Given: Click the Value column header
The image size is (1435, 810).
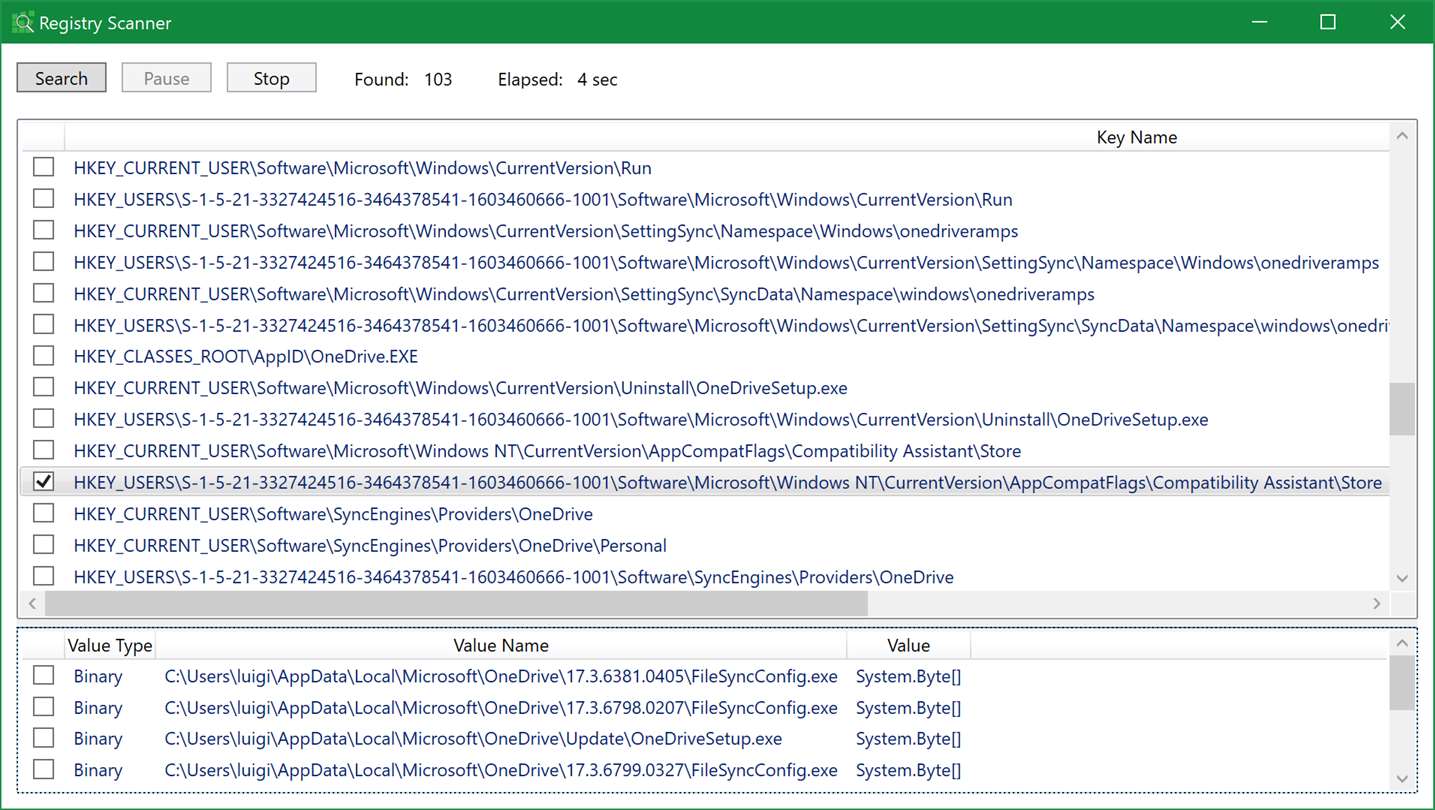Looking at the screenshot, I should point(908,646).
